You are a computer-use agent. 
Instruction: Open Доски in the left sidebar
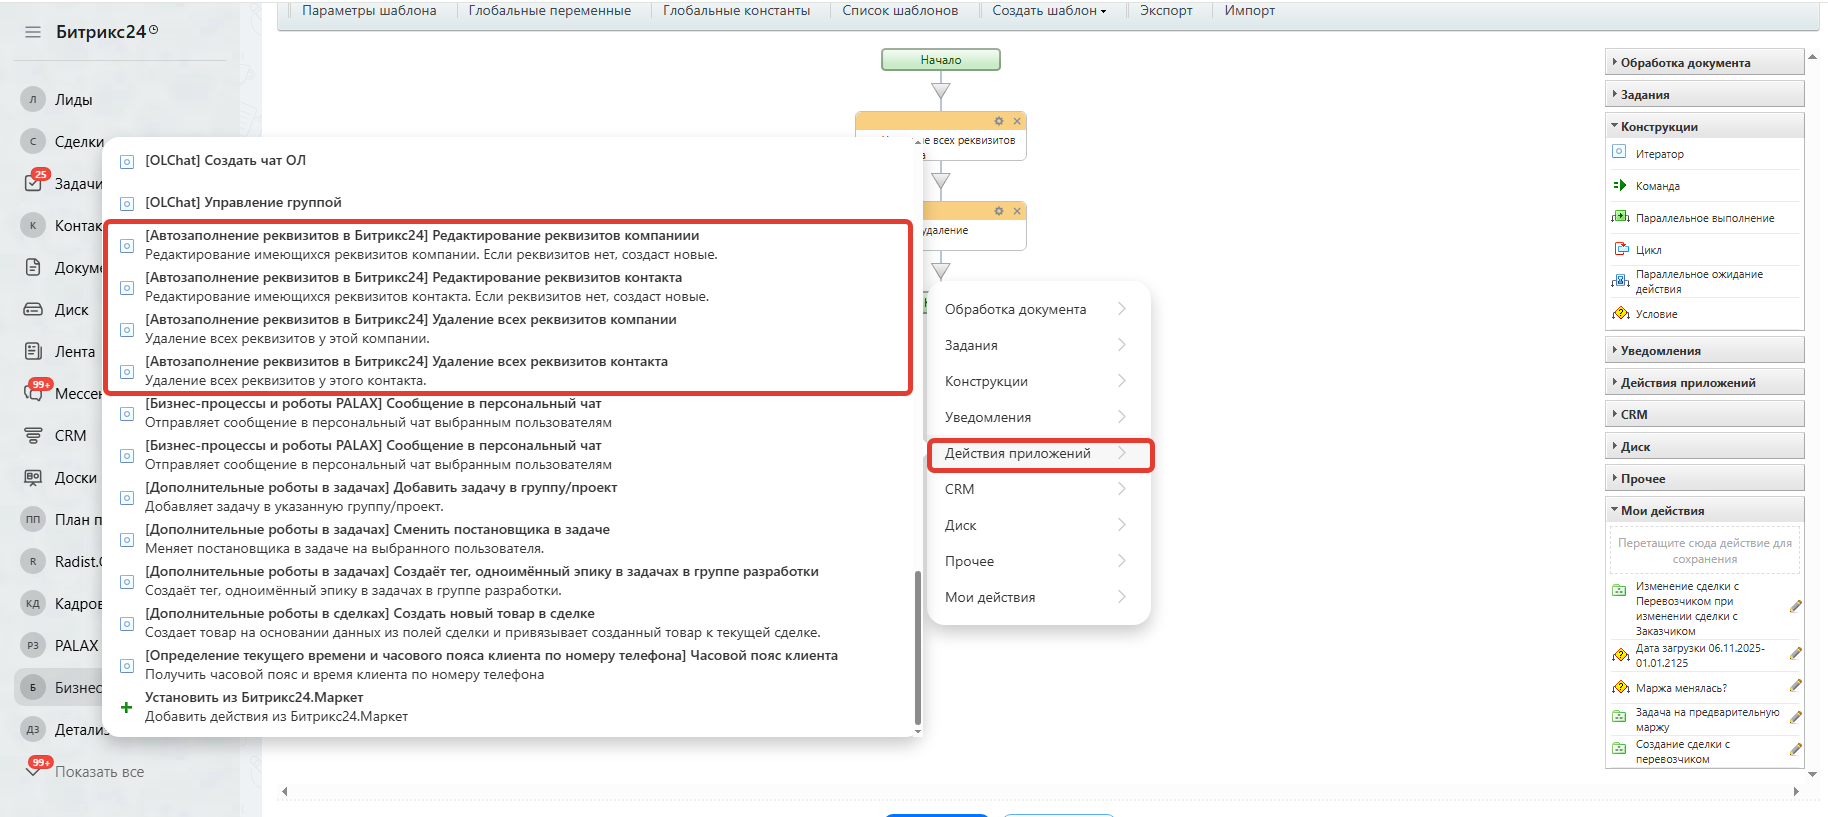(76, 477)
